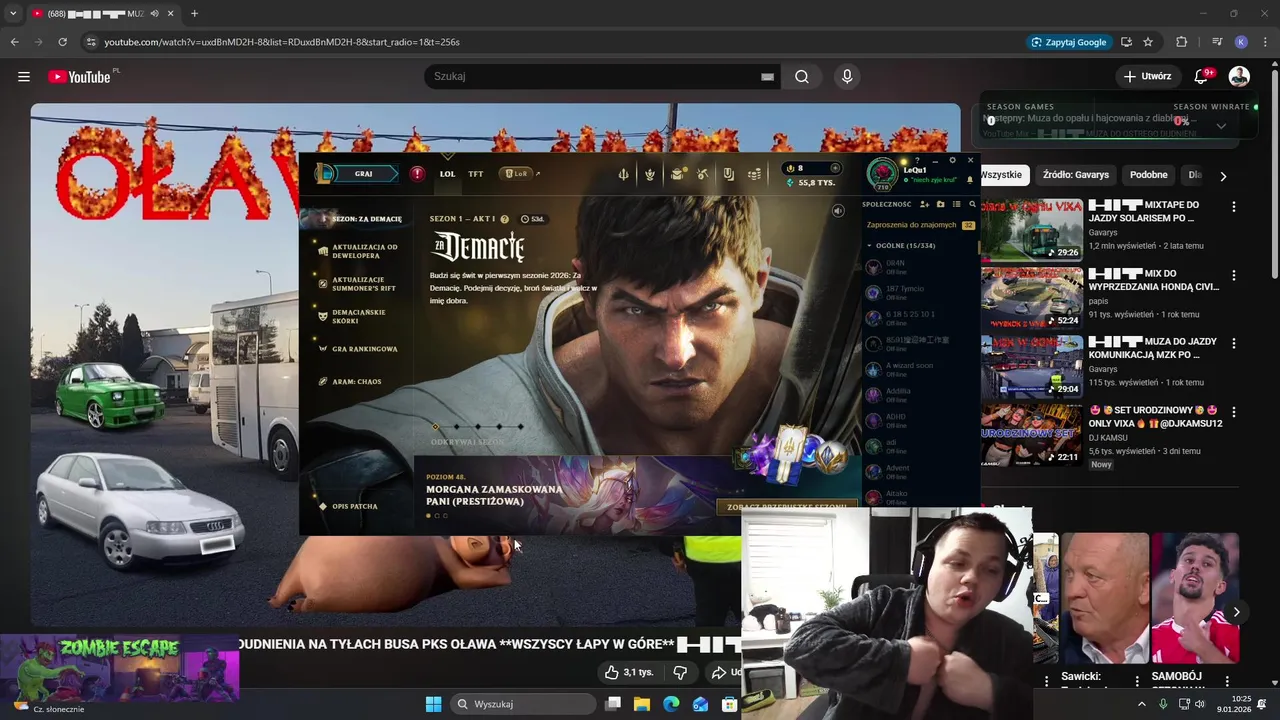Open options for MUZA DO JAZDY KOMUNIKACJĄ MZK video
Image resolution: width=1280 pixels, height=720 pixels.
[1234, 343]
